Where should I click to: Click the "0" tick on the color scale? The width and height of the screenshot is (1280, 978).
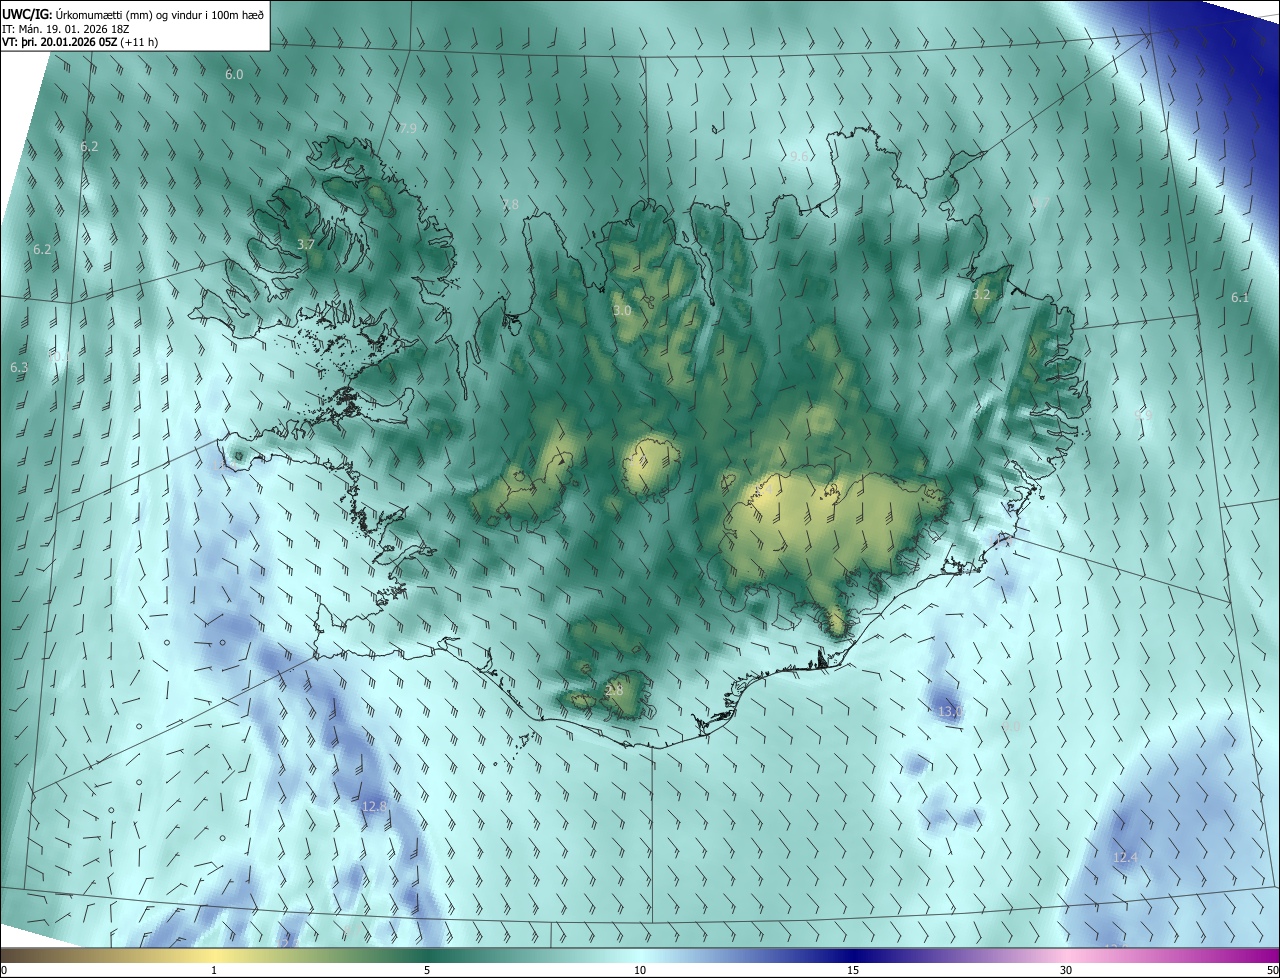tap(4, 970)
